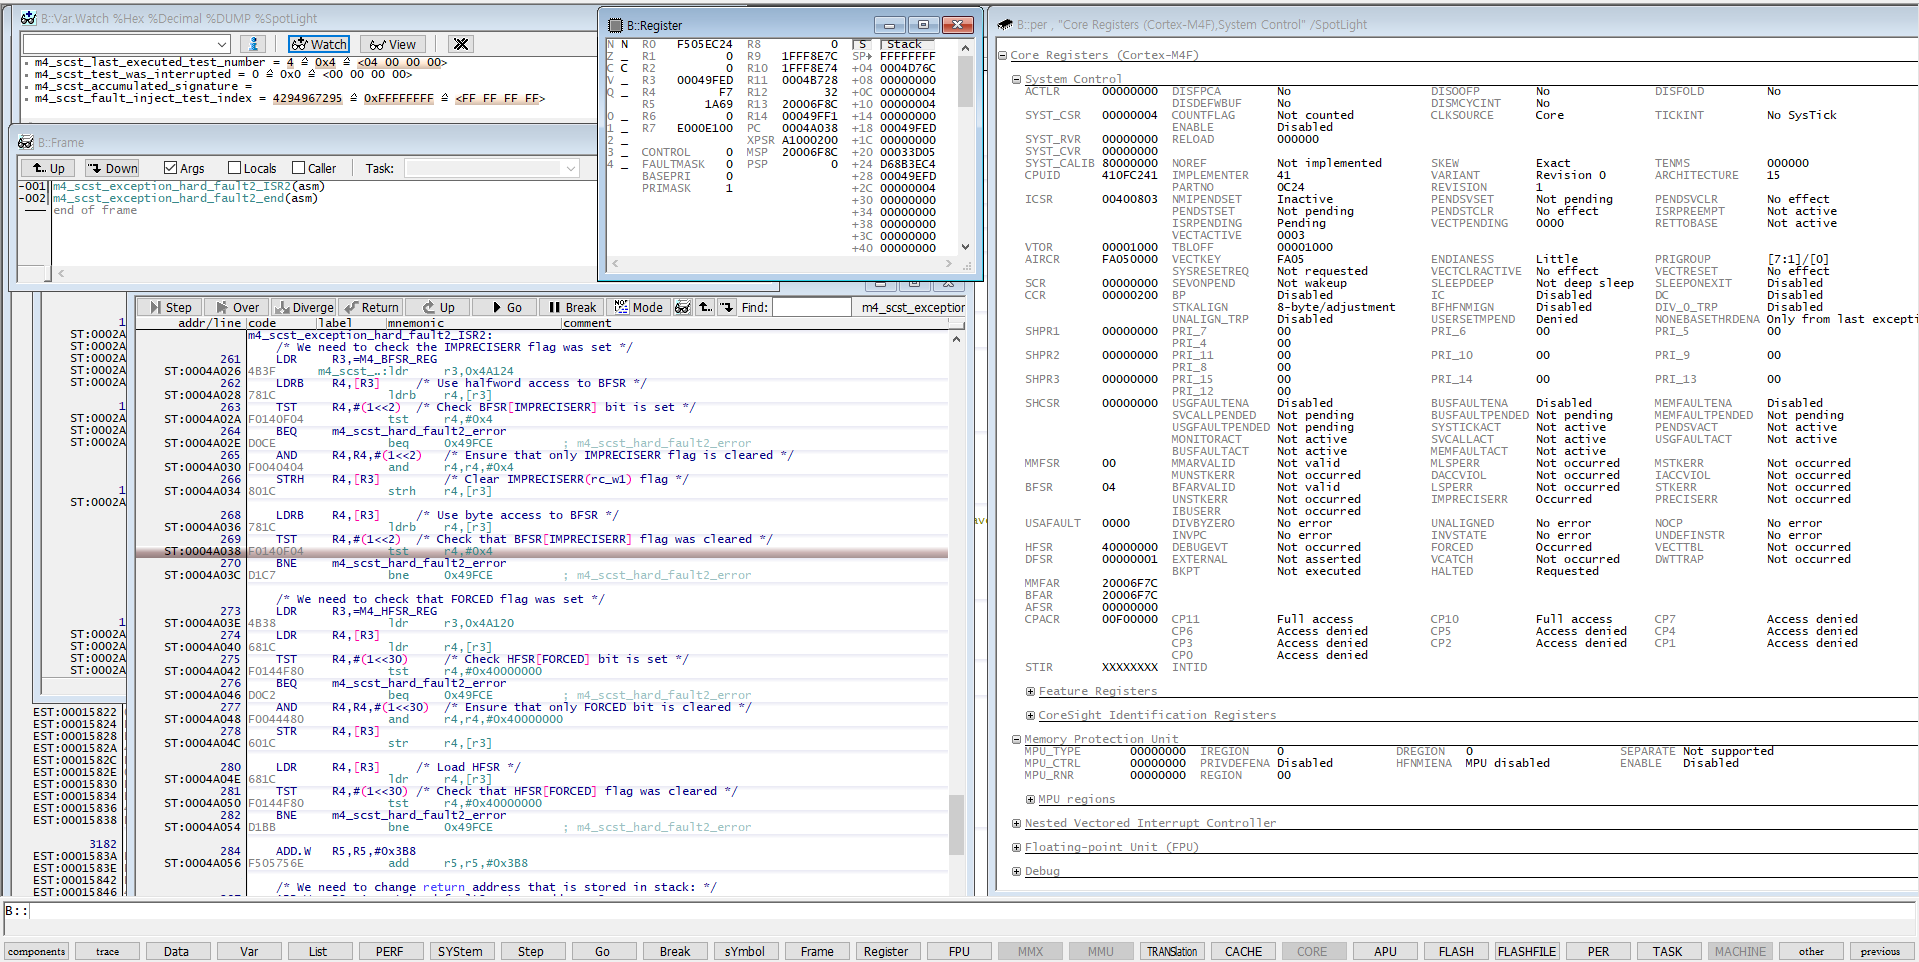Viewport: 1919px width, 962px height.
Task: Expand the MPU regions section
Action: tap(1030, 799)
